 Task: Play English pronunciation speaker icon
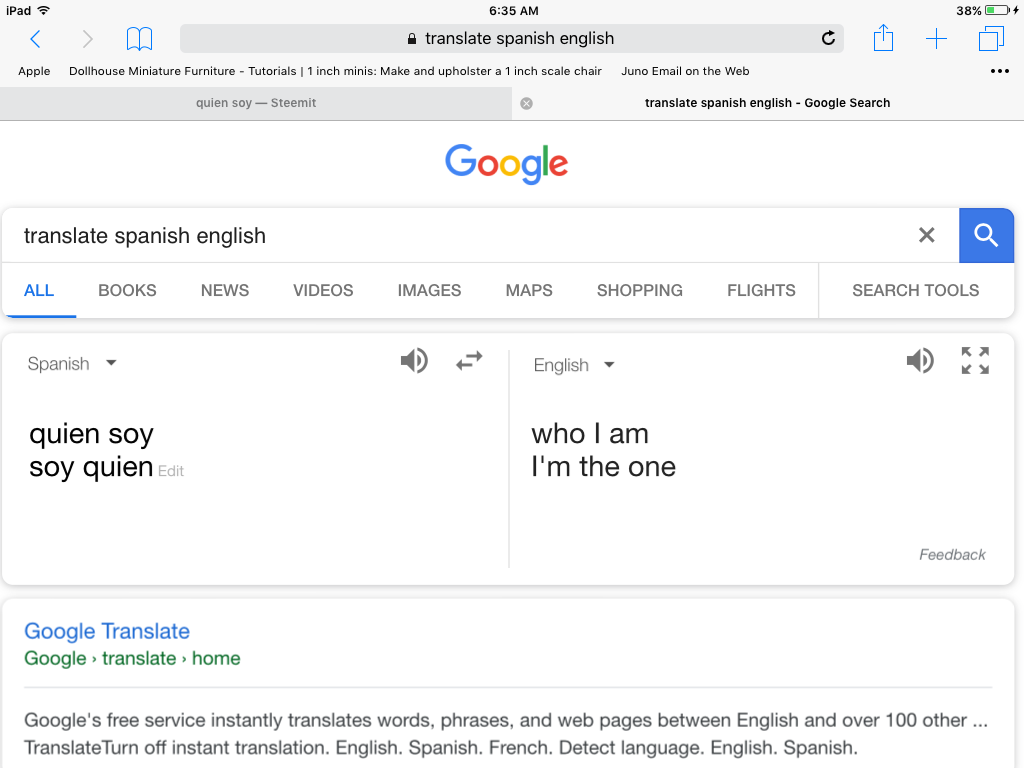(x=920, y=360)
